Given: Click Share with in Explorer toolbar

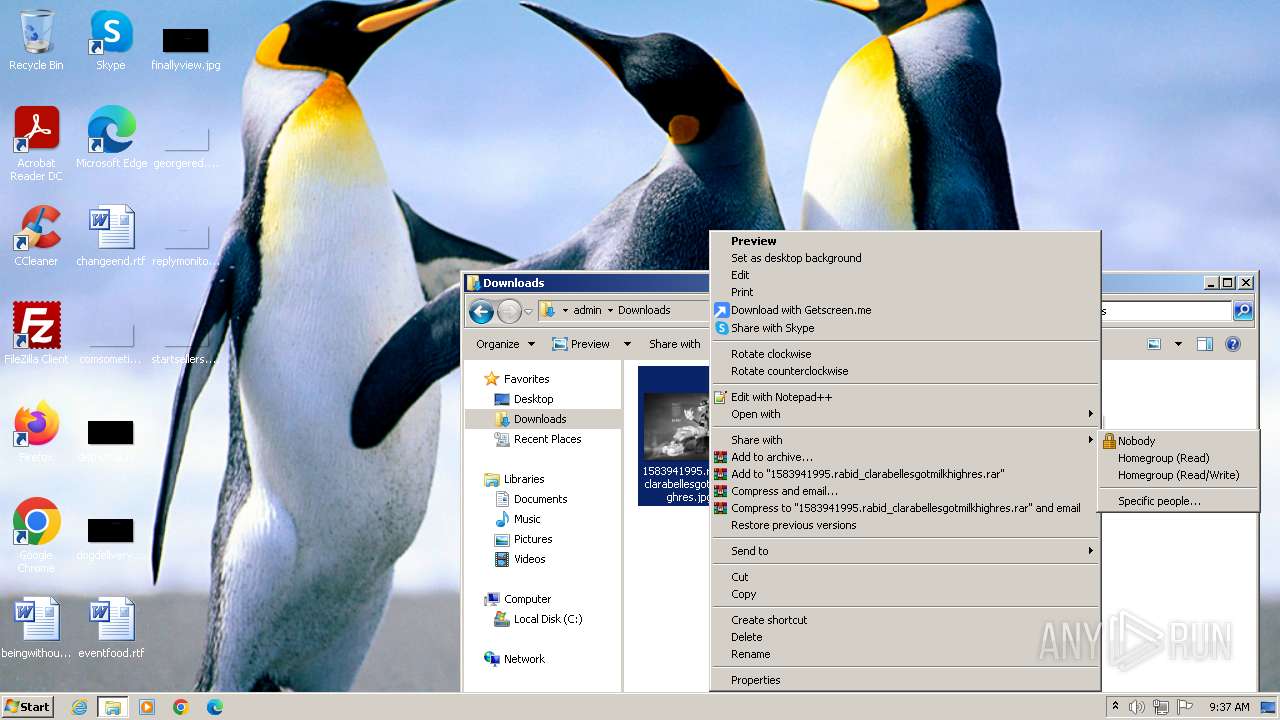Looking at the screenshot, I should tap(674, 344).
